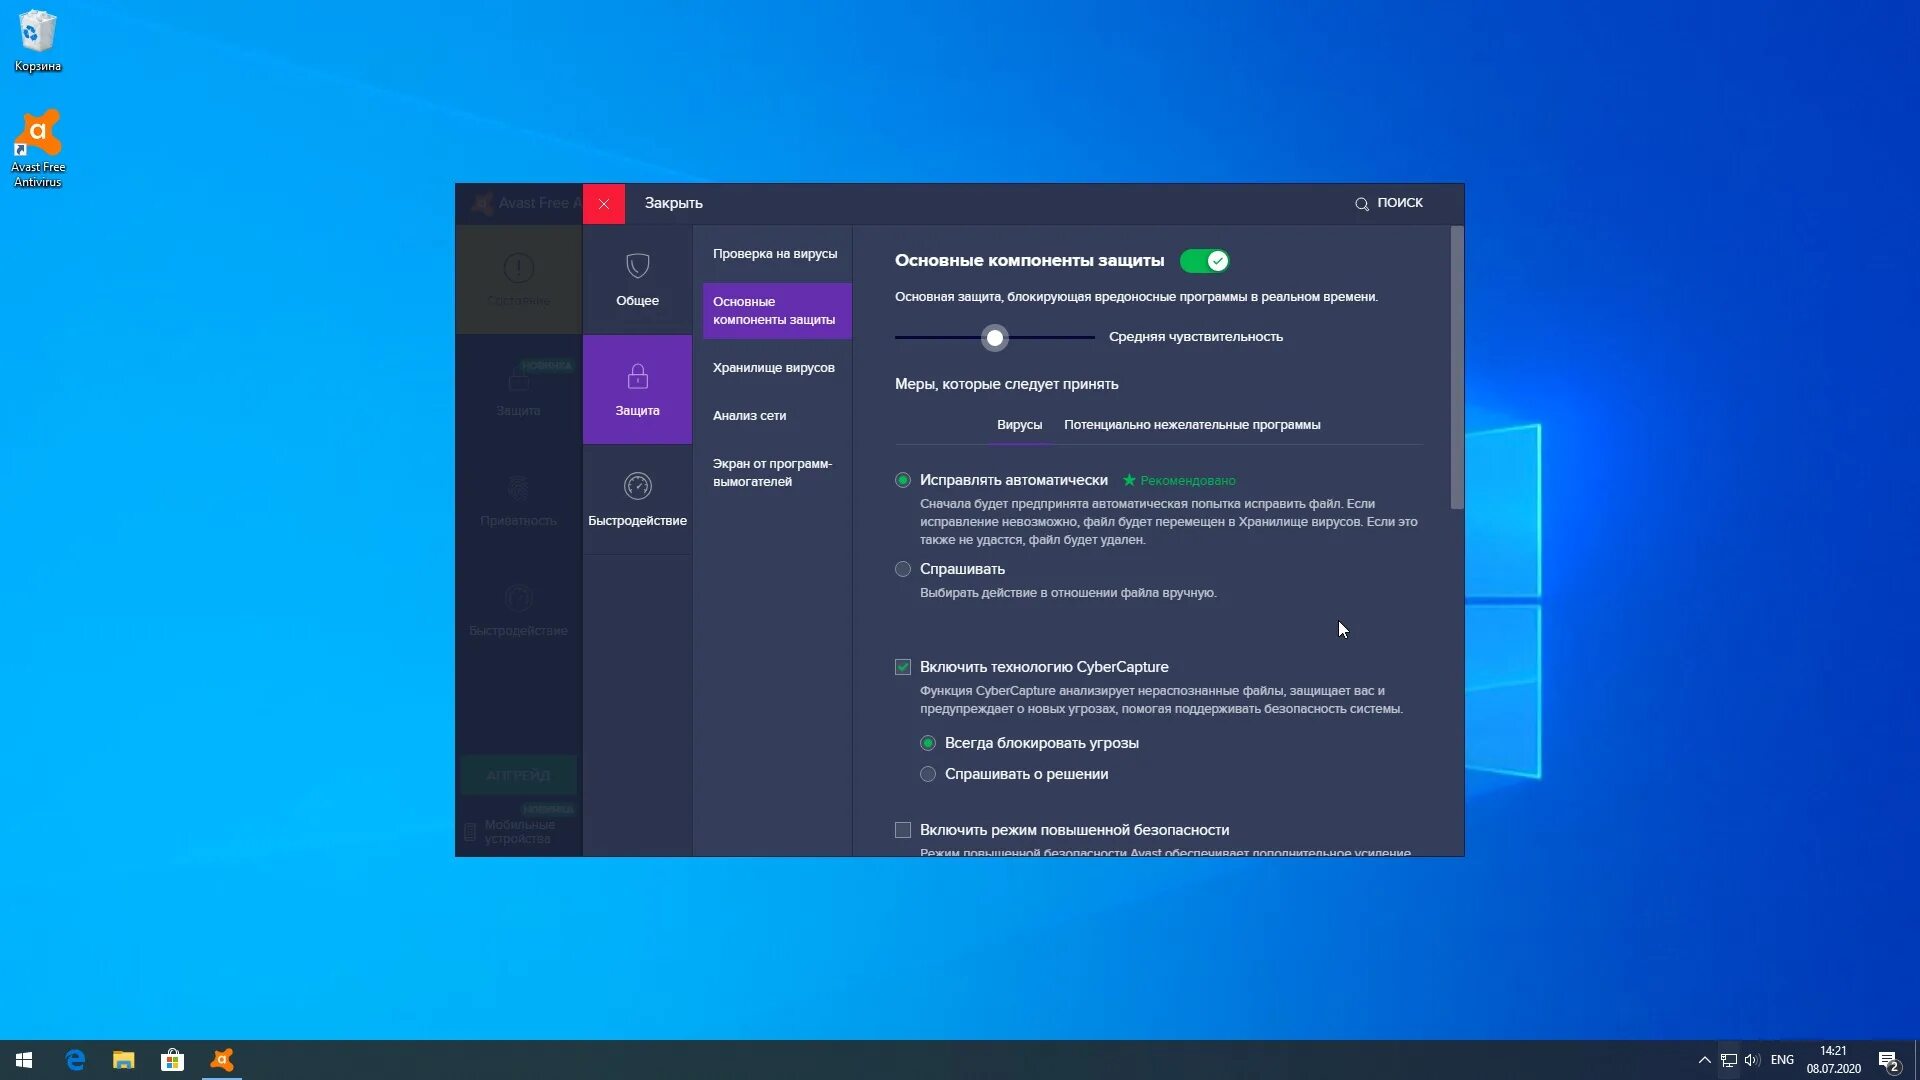
Task: Click the Avast icon in taskbar
Action: click(222, 1060)
